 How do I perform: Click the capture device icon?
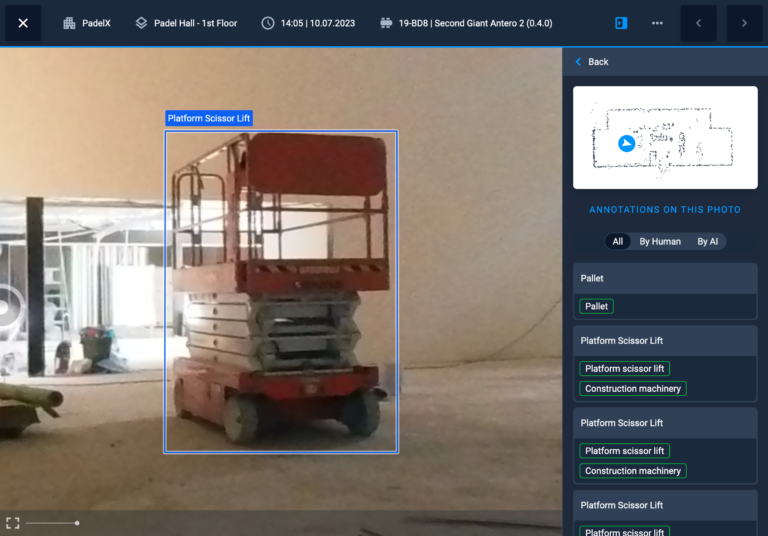coord(386,23)
